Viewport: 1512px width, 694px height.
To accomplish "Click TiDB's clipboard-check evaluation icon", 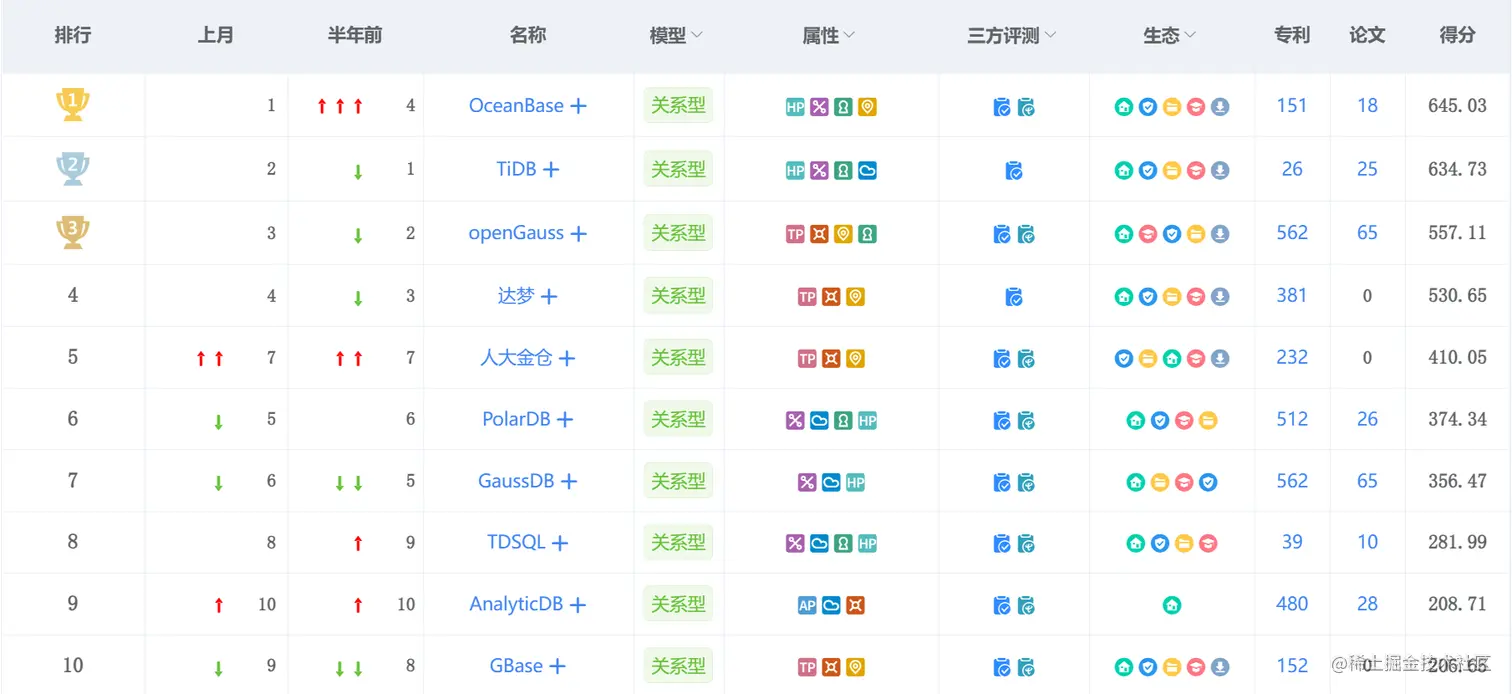I will click(1014, 171).
